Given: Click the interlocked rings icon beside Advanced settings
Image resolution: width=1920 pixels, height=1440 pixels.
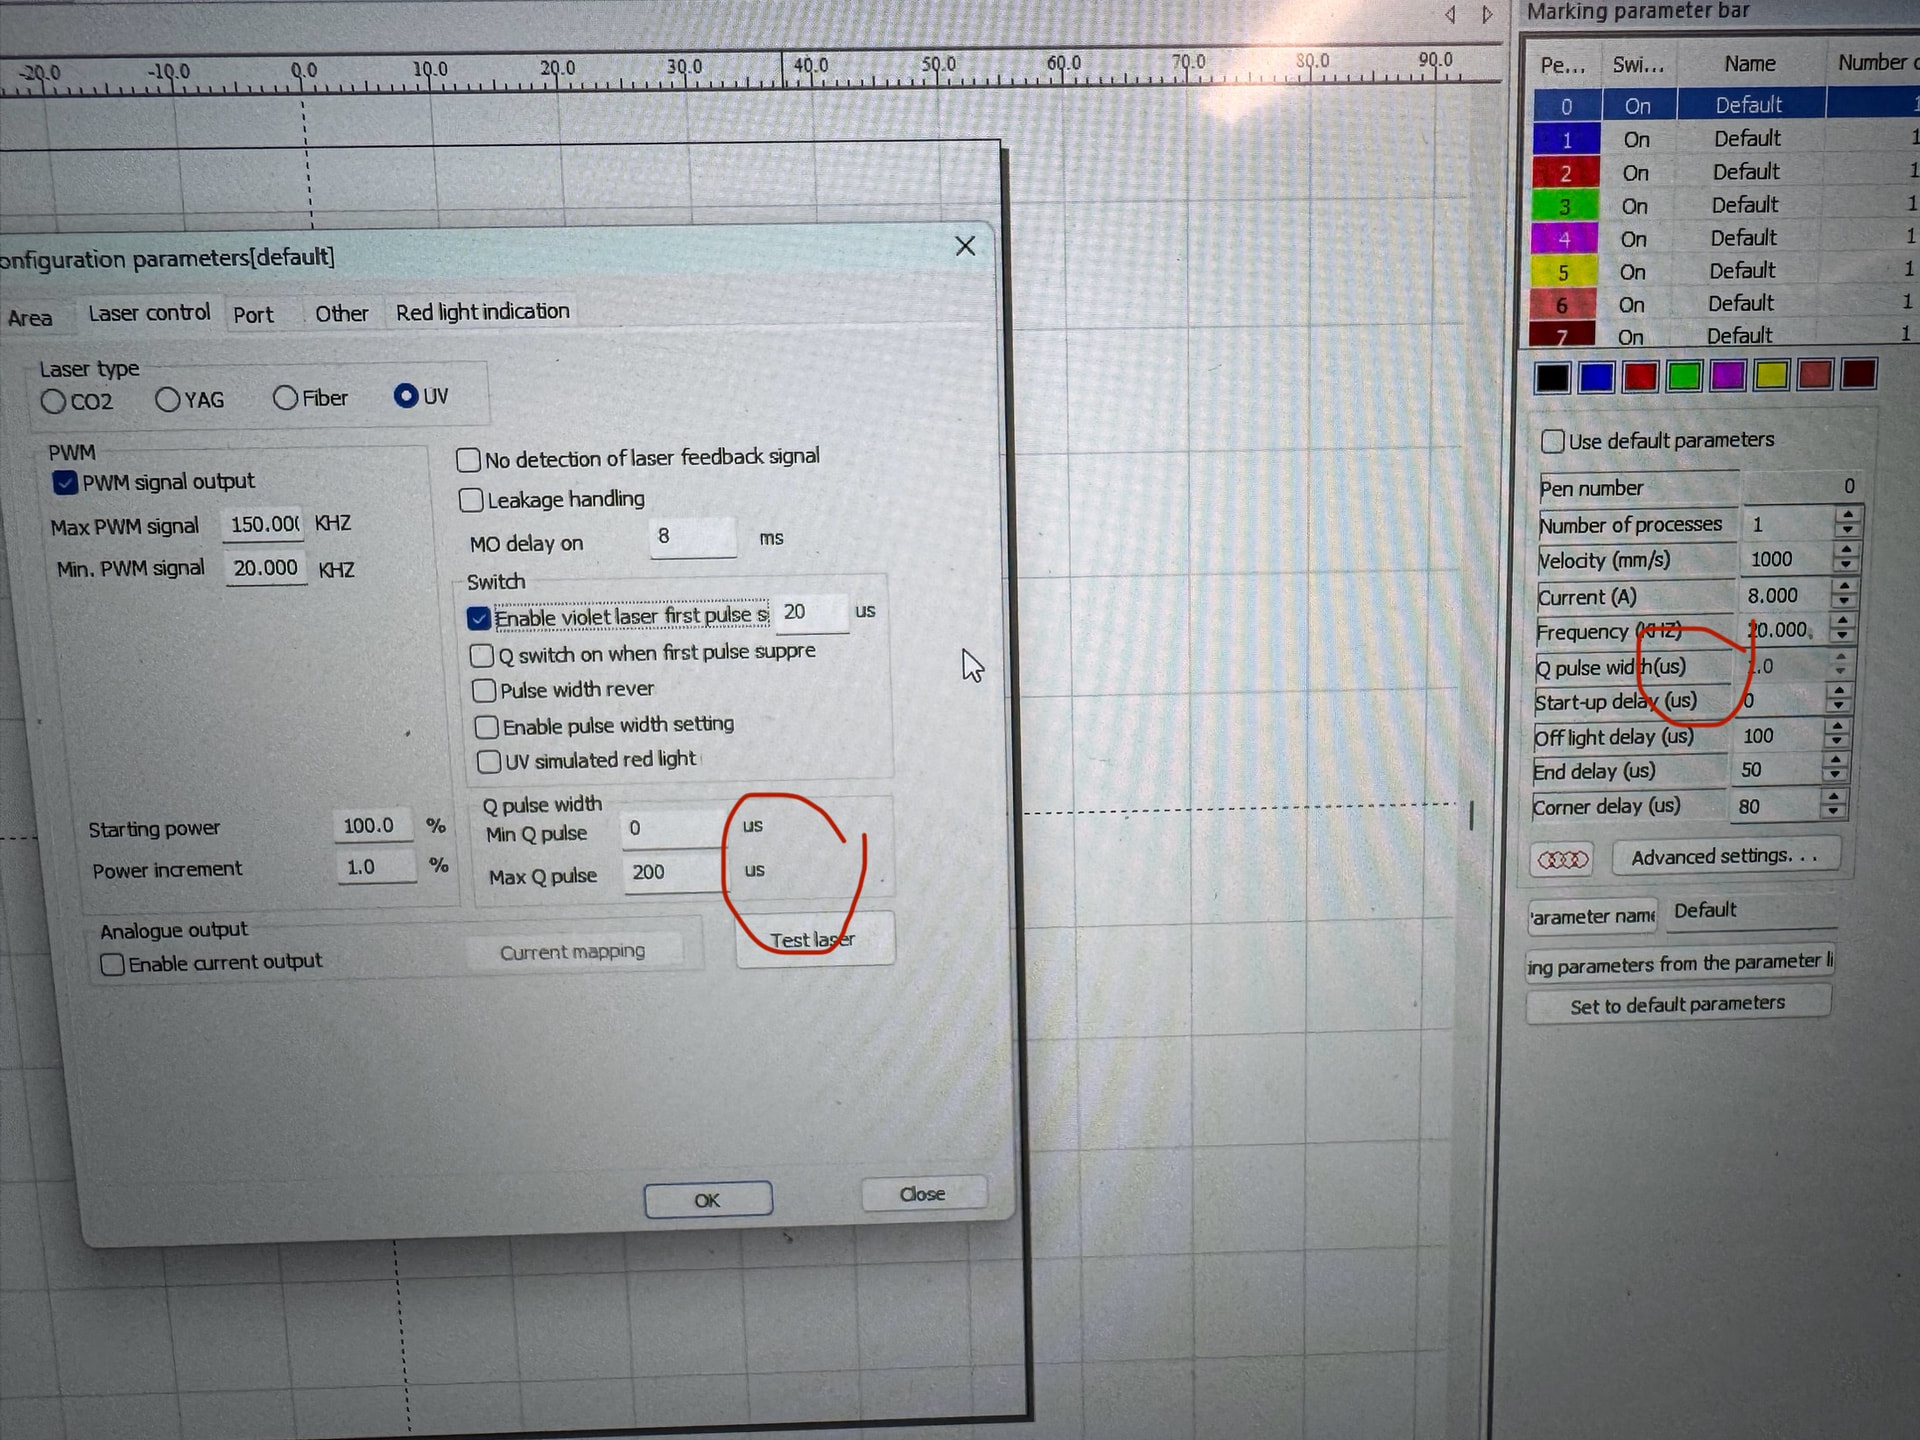Looking at the screenshot, I should click(1561, 859).
